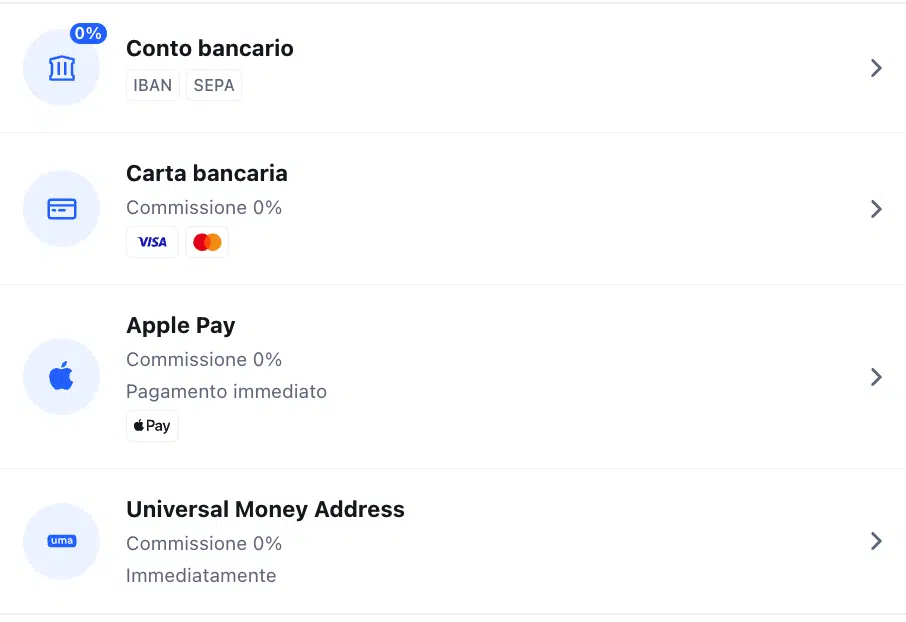Viewport: 906px width, 622px height.
Task: Choose Universal Money Address title
Action: 265,509
